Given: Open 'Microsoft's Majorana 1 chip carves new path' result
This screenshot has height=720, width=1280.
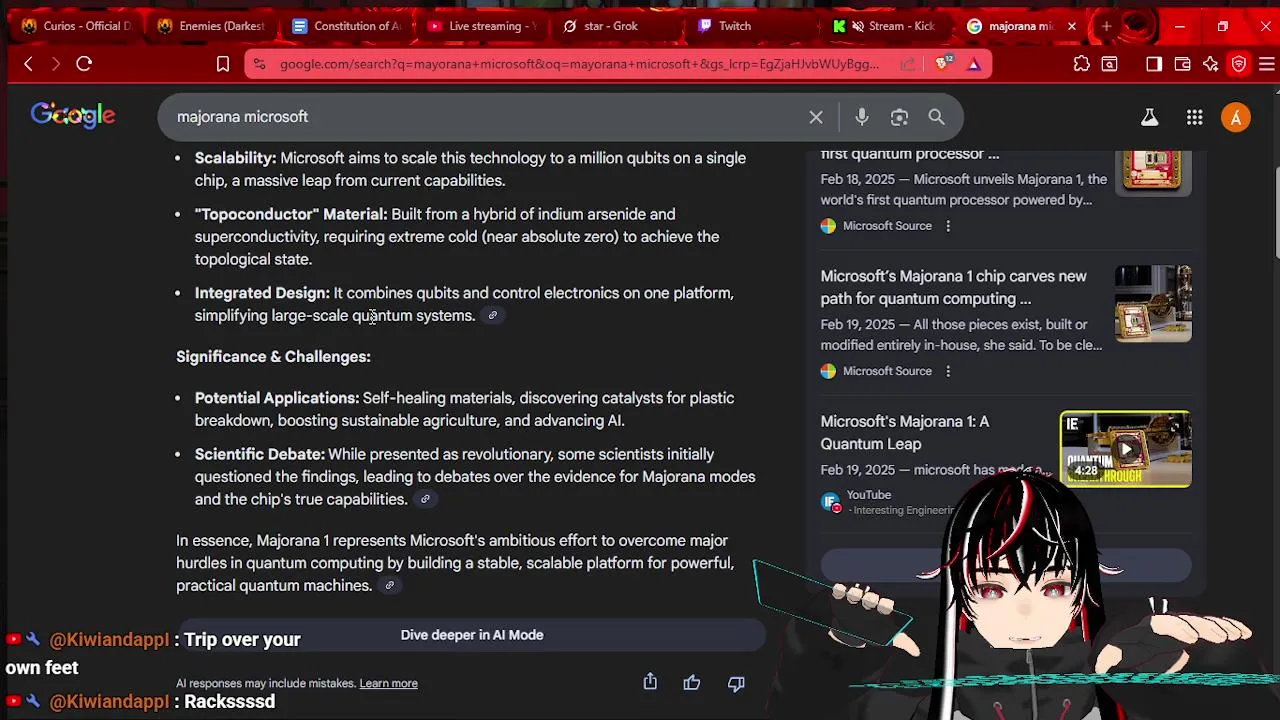Looking at the screenshot, I should [953, 287].
